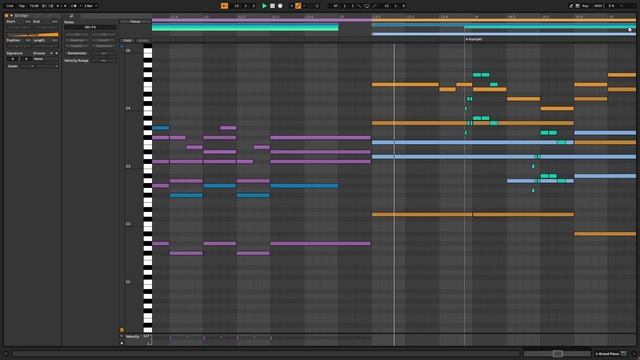The height and width of the screenshot is (360, 640).
Task: Click the orange lane toggle icon above Velocity
Action: tap(122, 330)
